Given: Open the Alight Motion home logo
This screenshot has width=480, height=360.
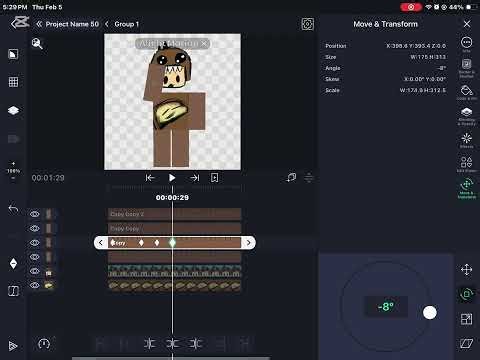Looking at the screenshot, I should coord(20,23).
